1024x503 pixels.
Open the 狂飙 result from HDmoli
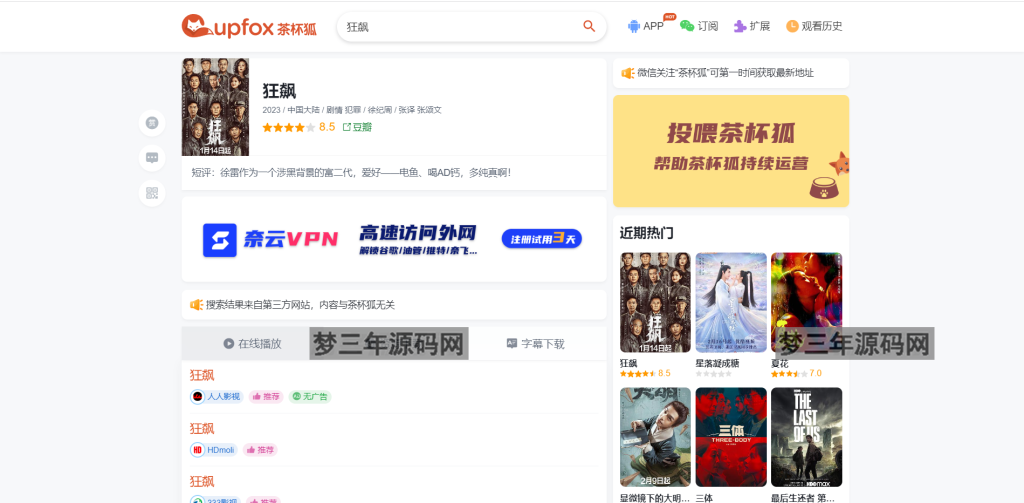click(202, 429)
